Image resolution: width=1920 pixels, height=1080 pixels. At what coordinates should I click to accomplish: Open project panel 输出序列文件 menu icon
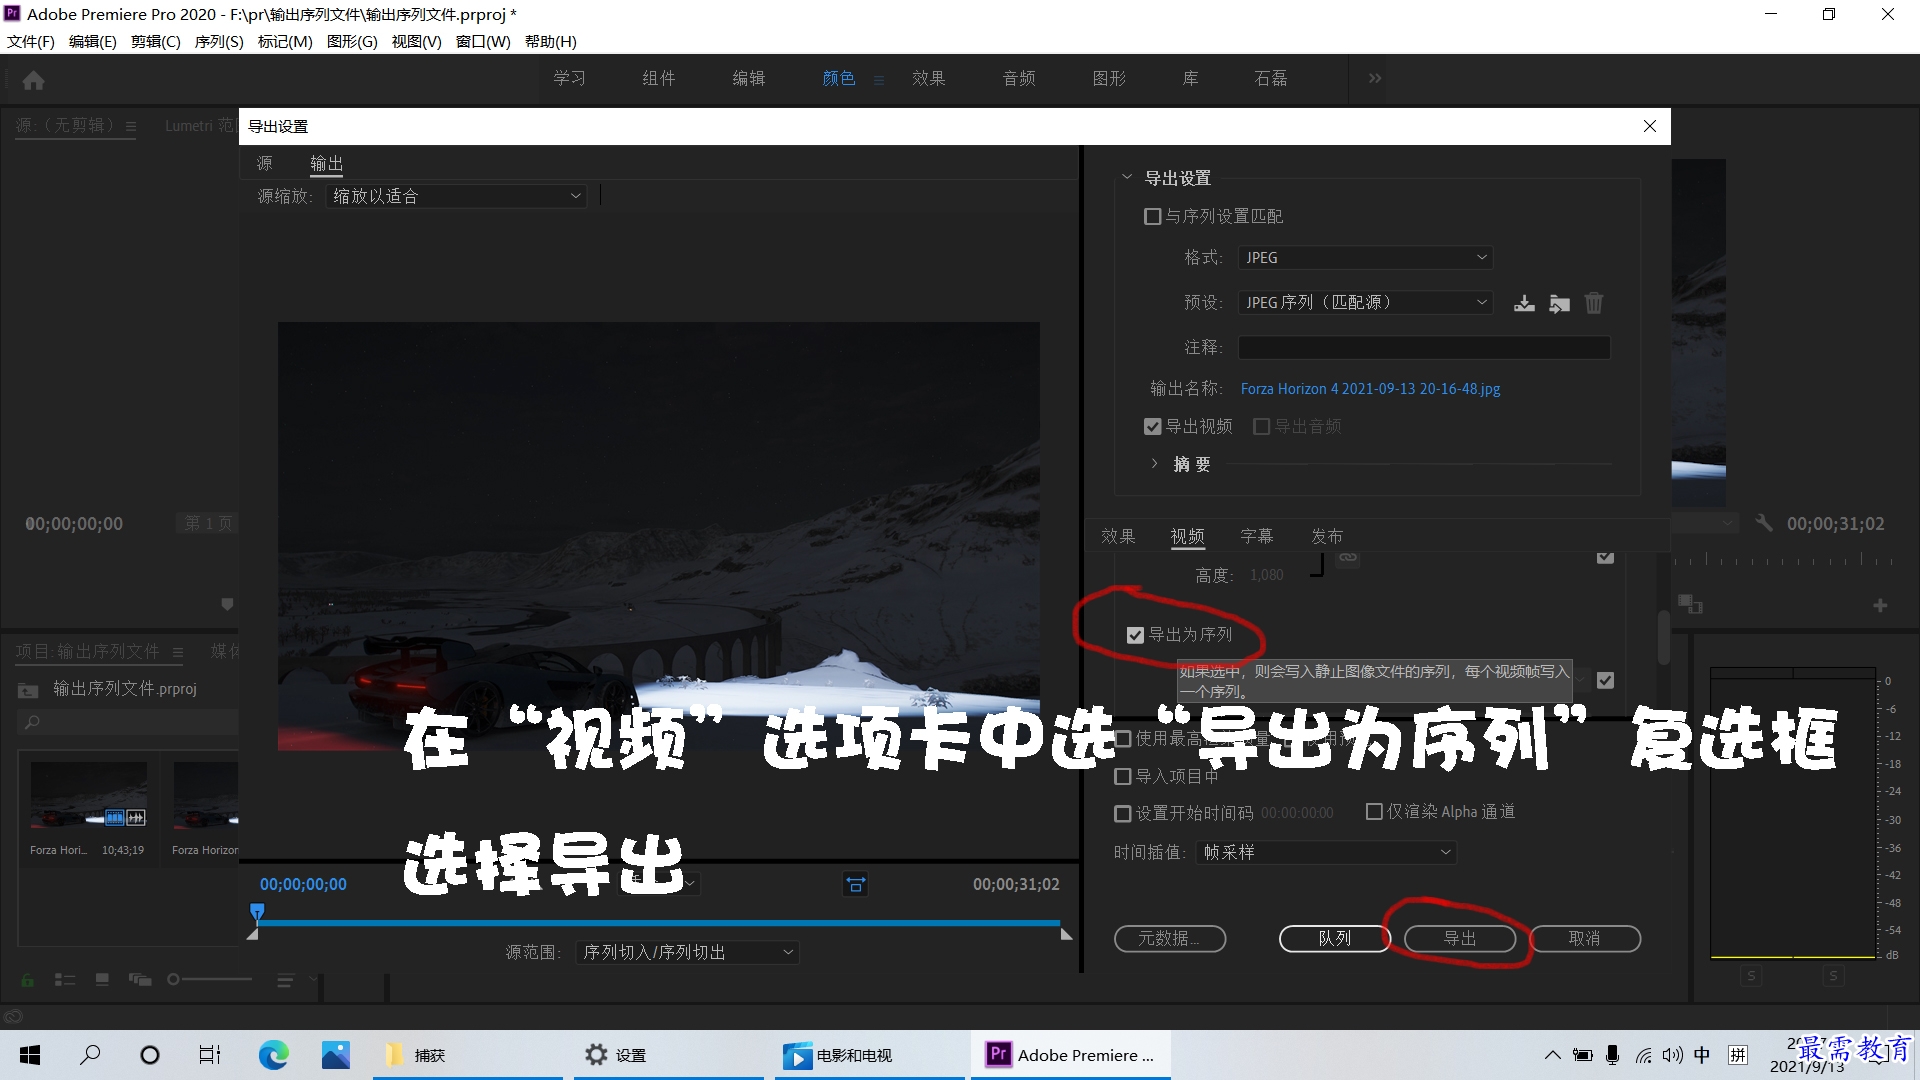(177, 652)
